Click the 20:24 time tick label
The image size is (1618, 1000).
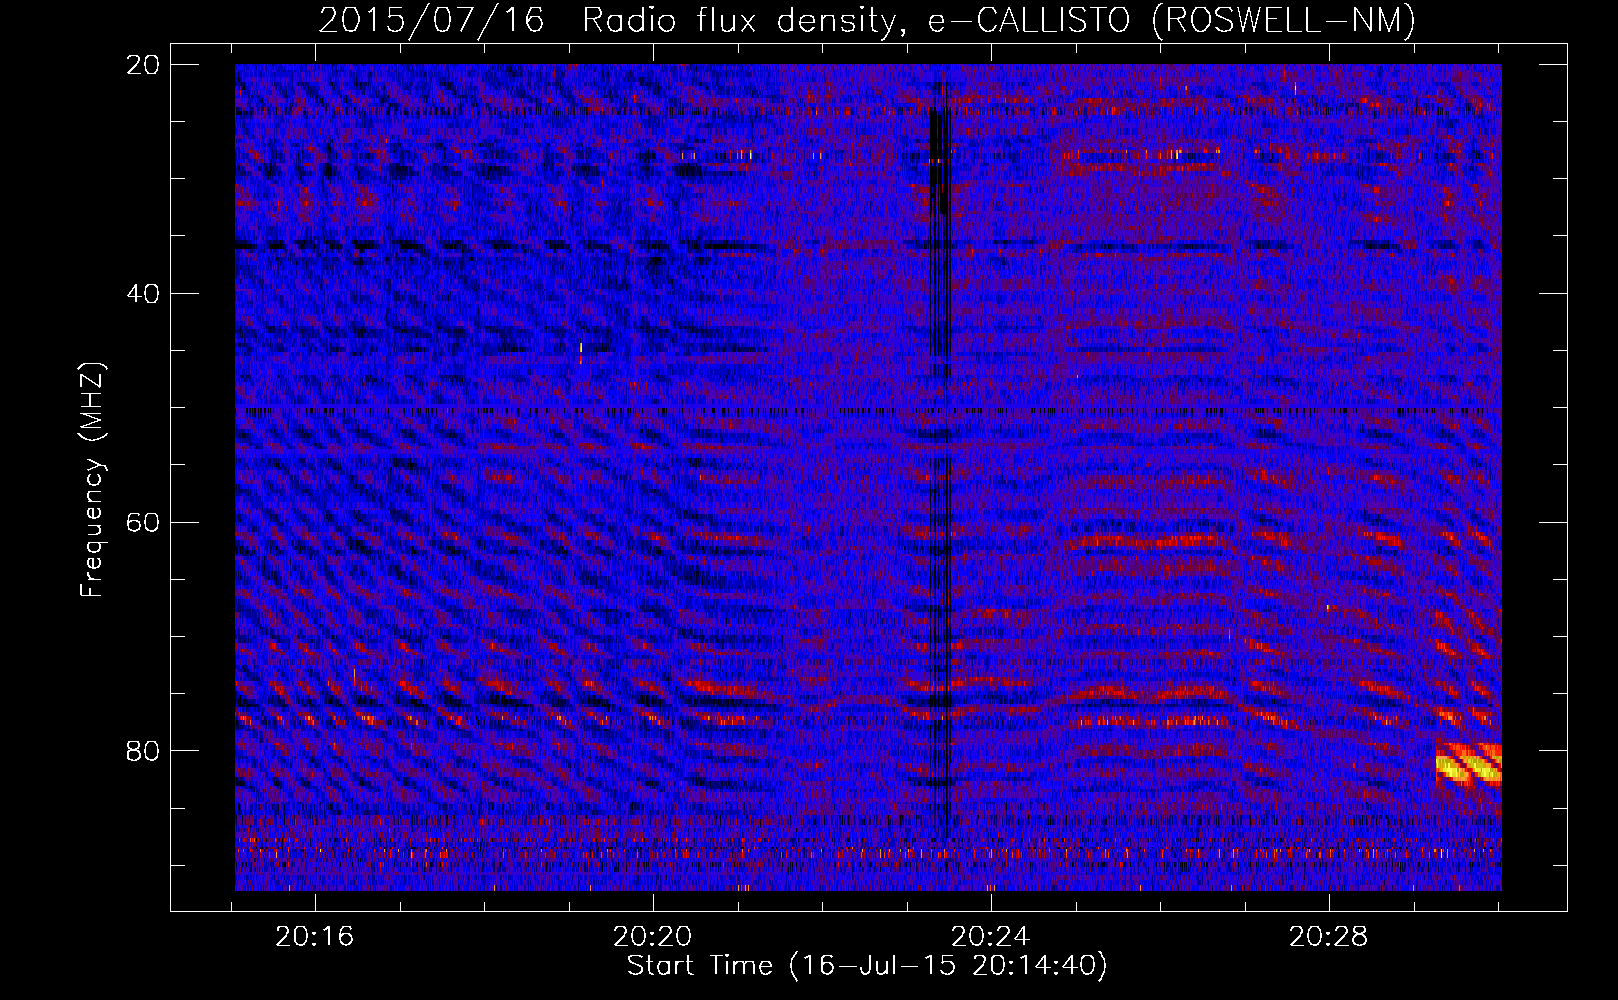[990, 937]
